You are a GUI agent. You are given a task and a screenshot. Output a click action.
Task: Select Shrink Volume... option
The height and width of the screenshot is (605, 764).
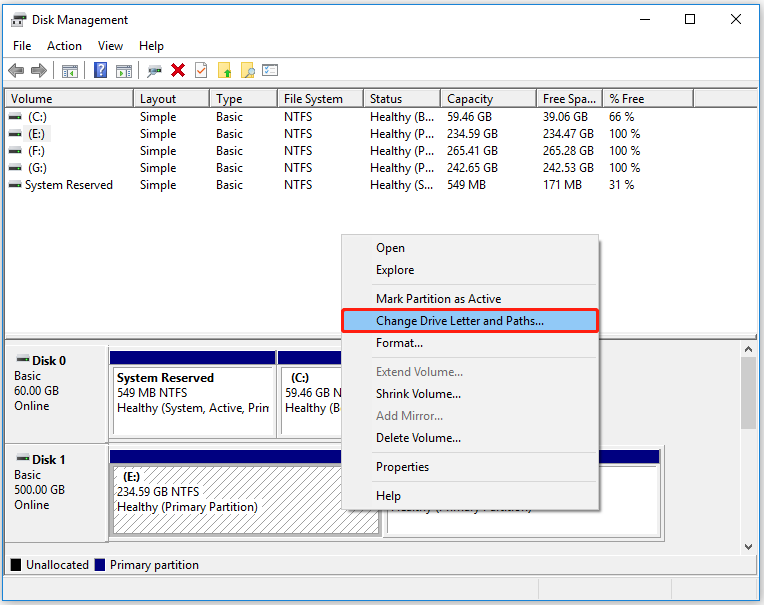click(x=470, y=394)
